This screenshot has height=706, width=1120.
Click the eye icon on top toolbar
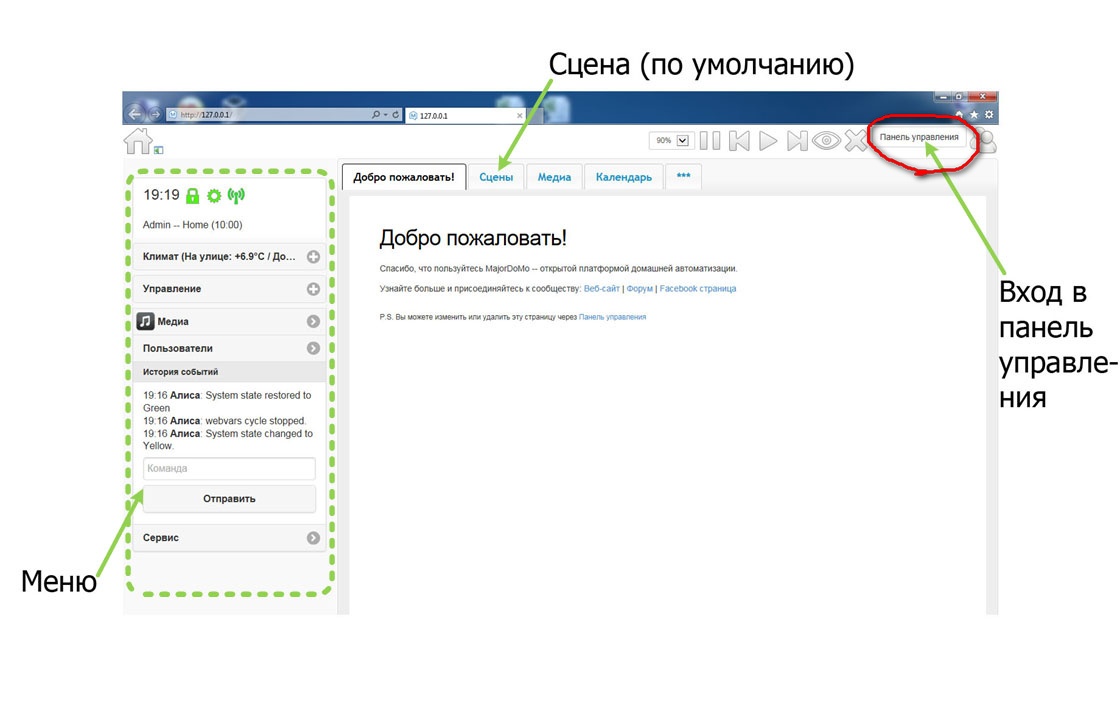pos(826,139)
